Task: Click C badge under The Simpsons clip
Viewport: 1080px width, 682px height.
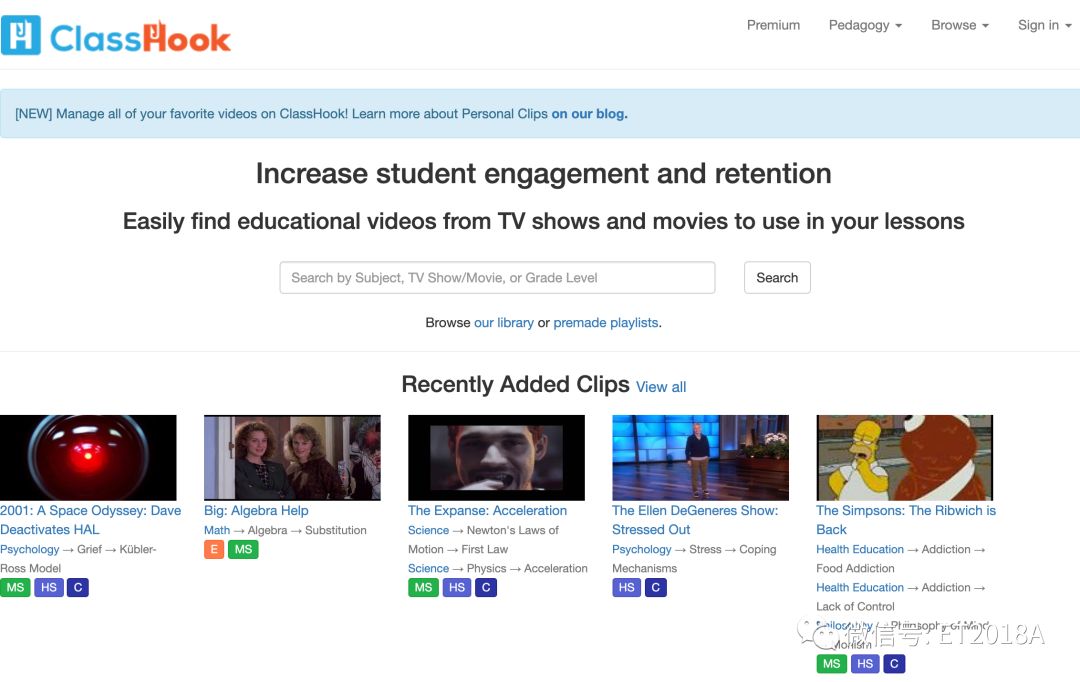Action: (894, 663)
